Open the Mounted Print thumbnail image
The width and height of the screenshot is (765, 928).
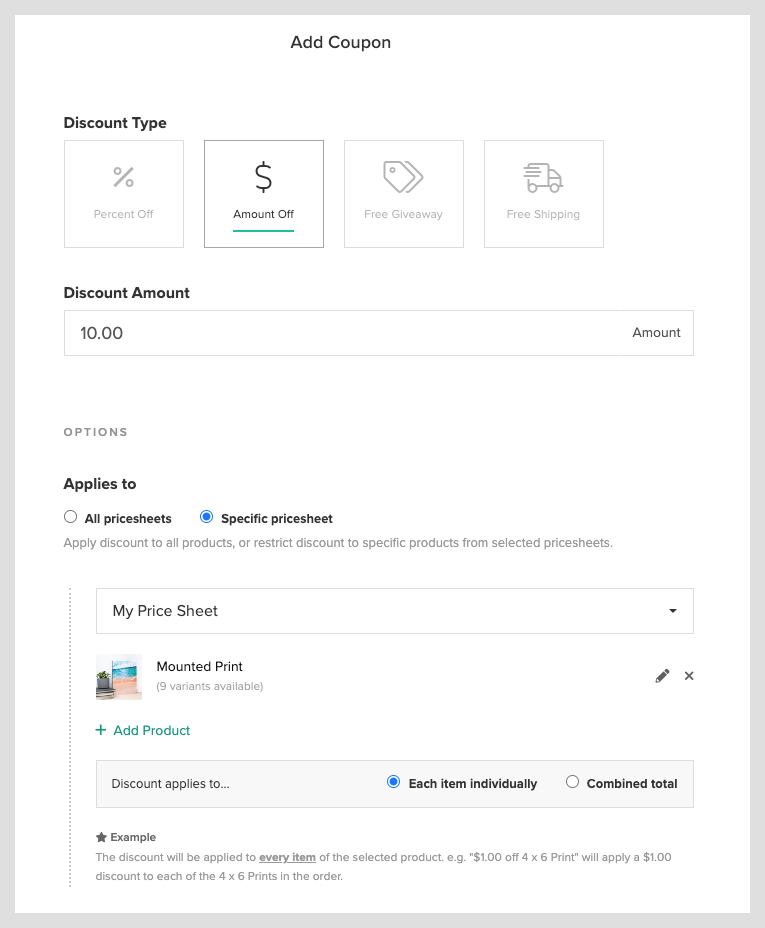point(119,677)
